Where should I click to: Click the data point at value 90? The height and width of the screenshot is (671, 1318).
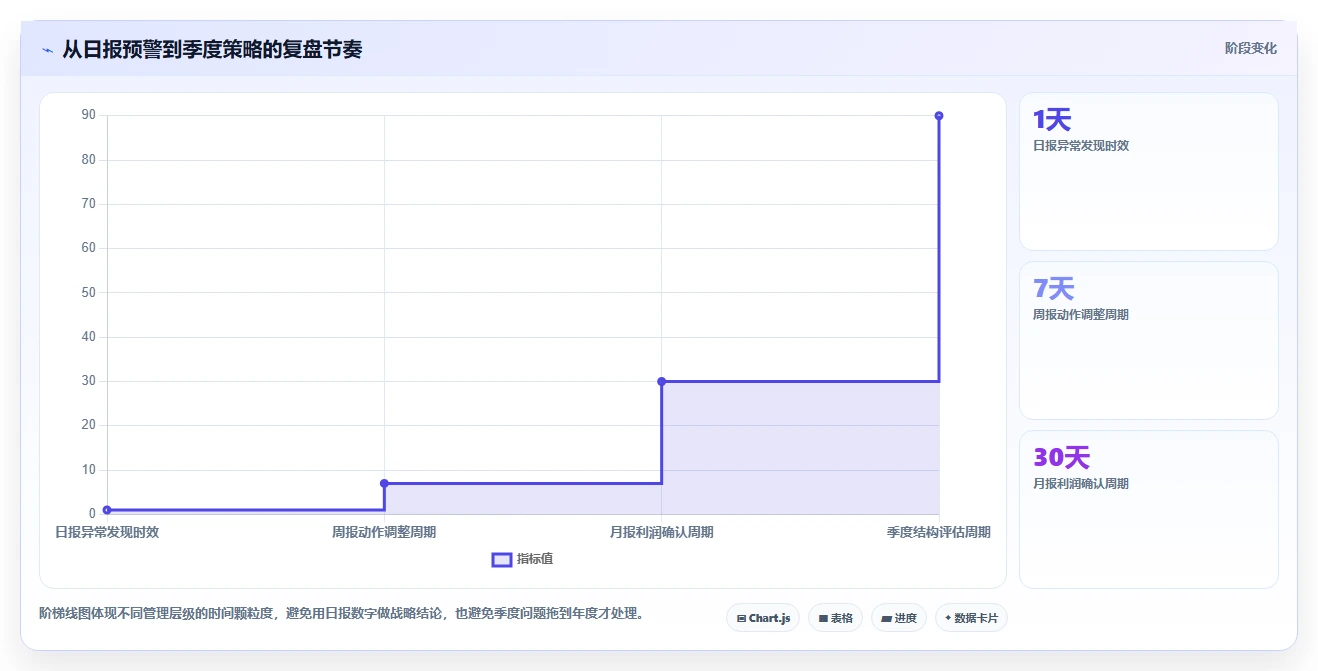pyautogui.click(x=939, y=116)
